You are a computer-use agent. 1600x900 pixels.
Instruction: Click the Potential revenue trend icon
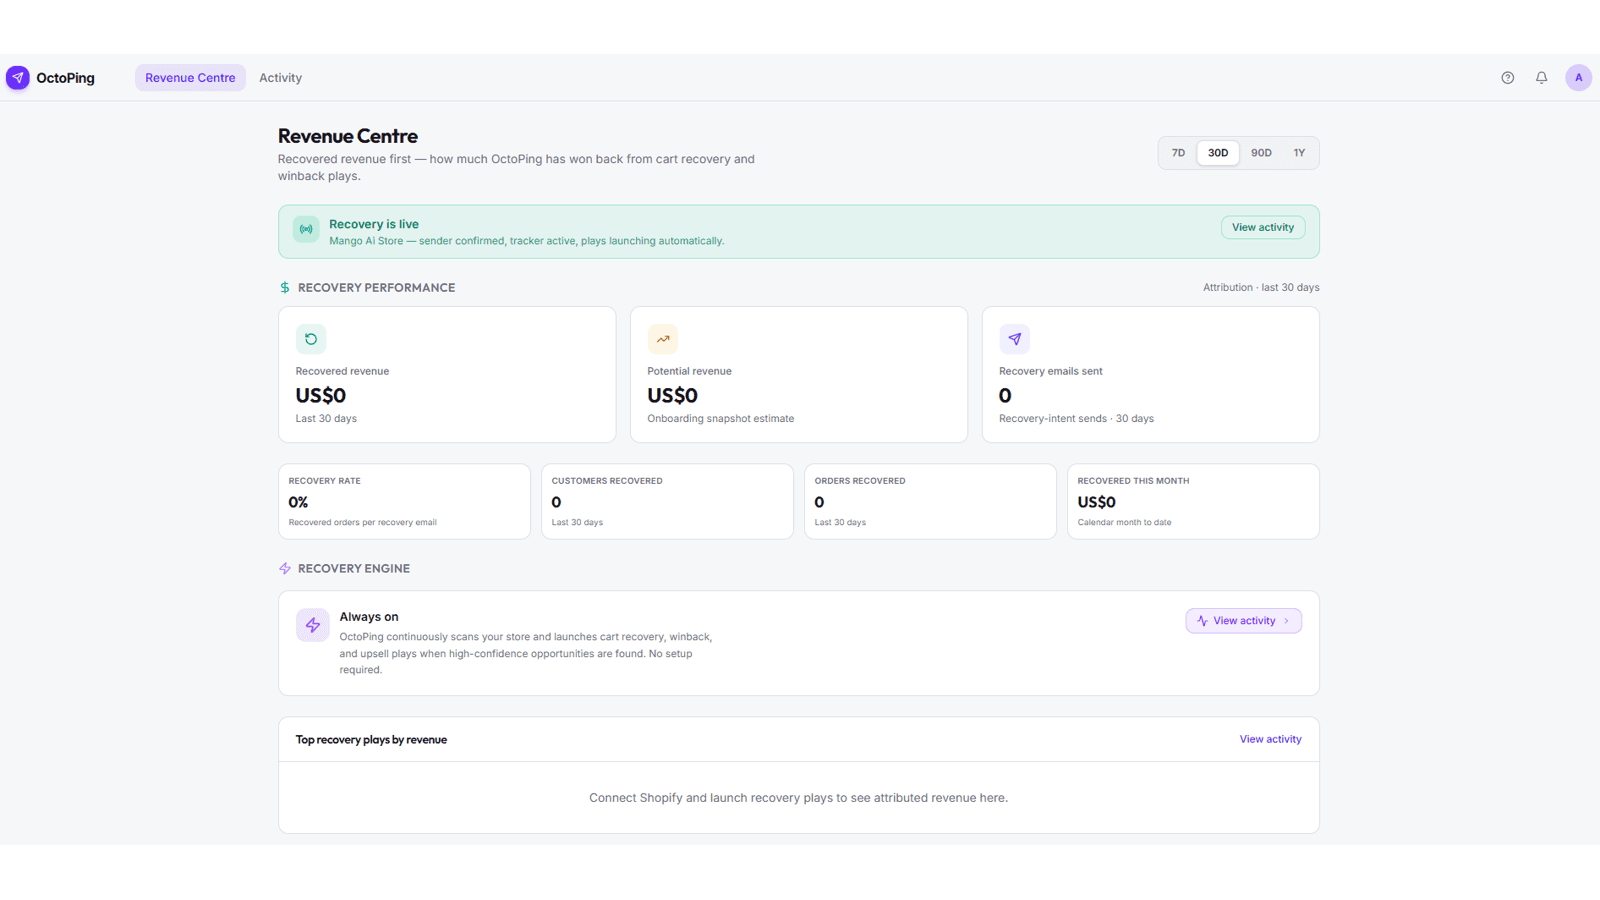[x=662, y=339]
